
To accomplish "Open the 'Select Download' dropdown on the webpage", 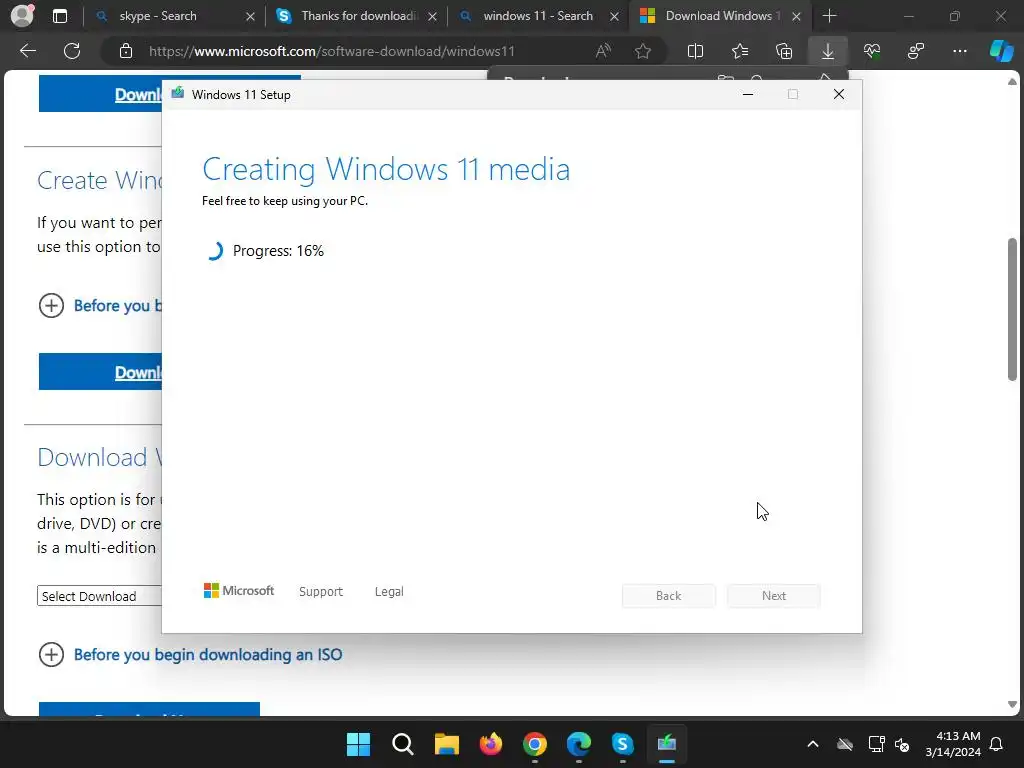I will click(x=99, y=596).
